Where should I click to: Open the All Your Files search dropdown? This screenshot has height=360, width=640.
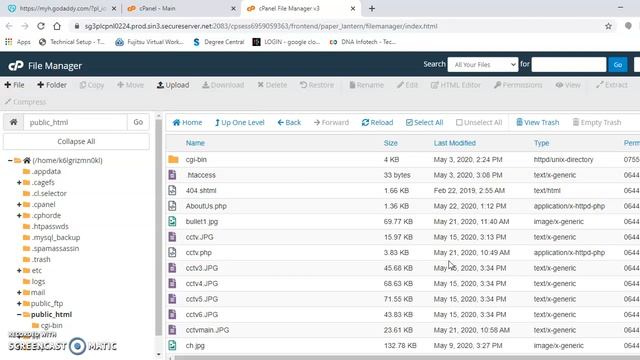tap(483, 64)
